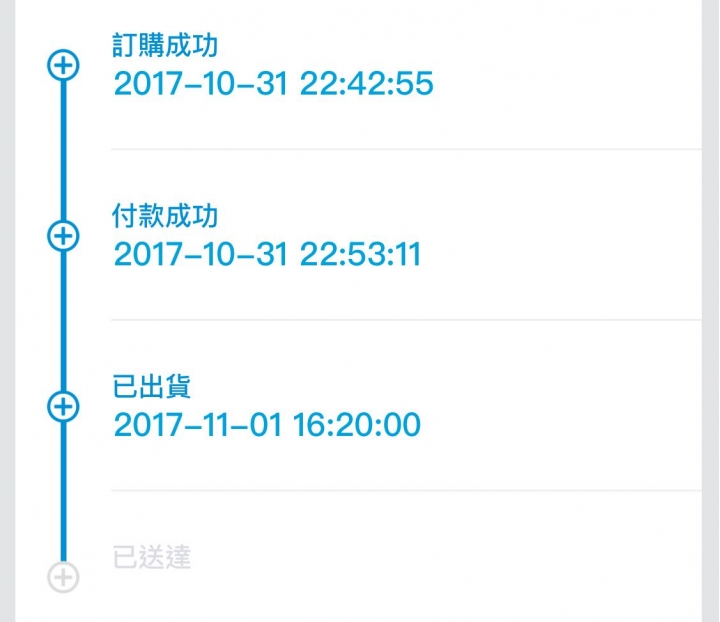Screen dimensions: 720x622
Task: Select the pending 已送達 status label
Action: (x=152, y=557)
